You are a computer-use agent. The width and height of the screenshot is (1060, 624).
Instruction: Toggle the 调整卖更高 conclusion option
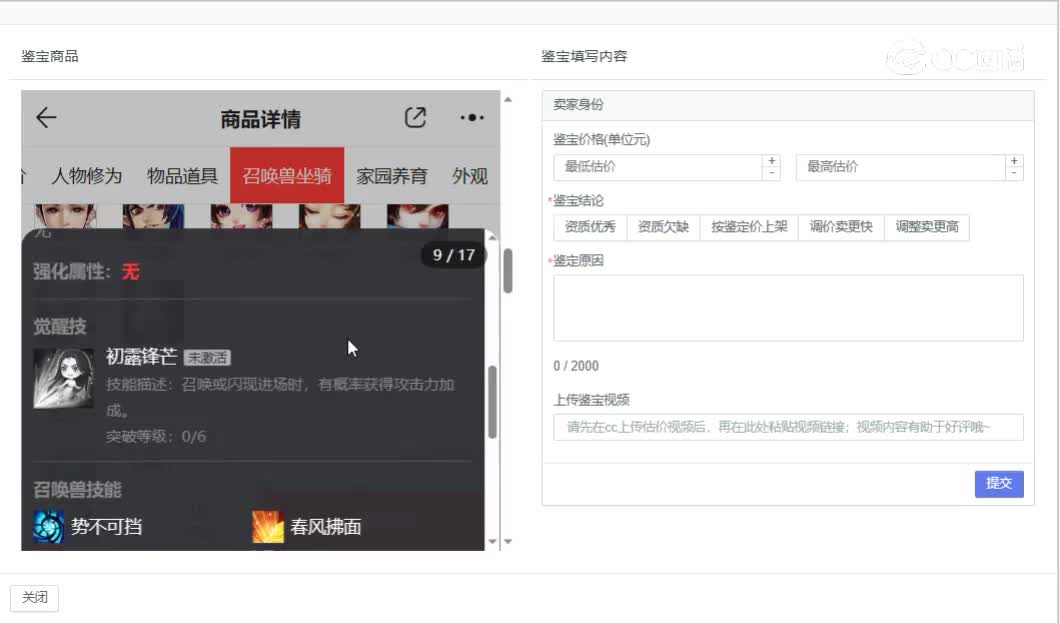click(x=926, y=227)
